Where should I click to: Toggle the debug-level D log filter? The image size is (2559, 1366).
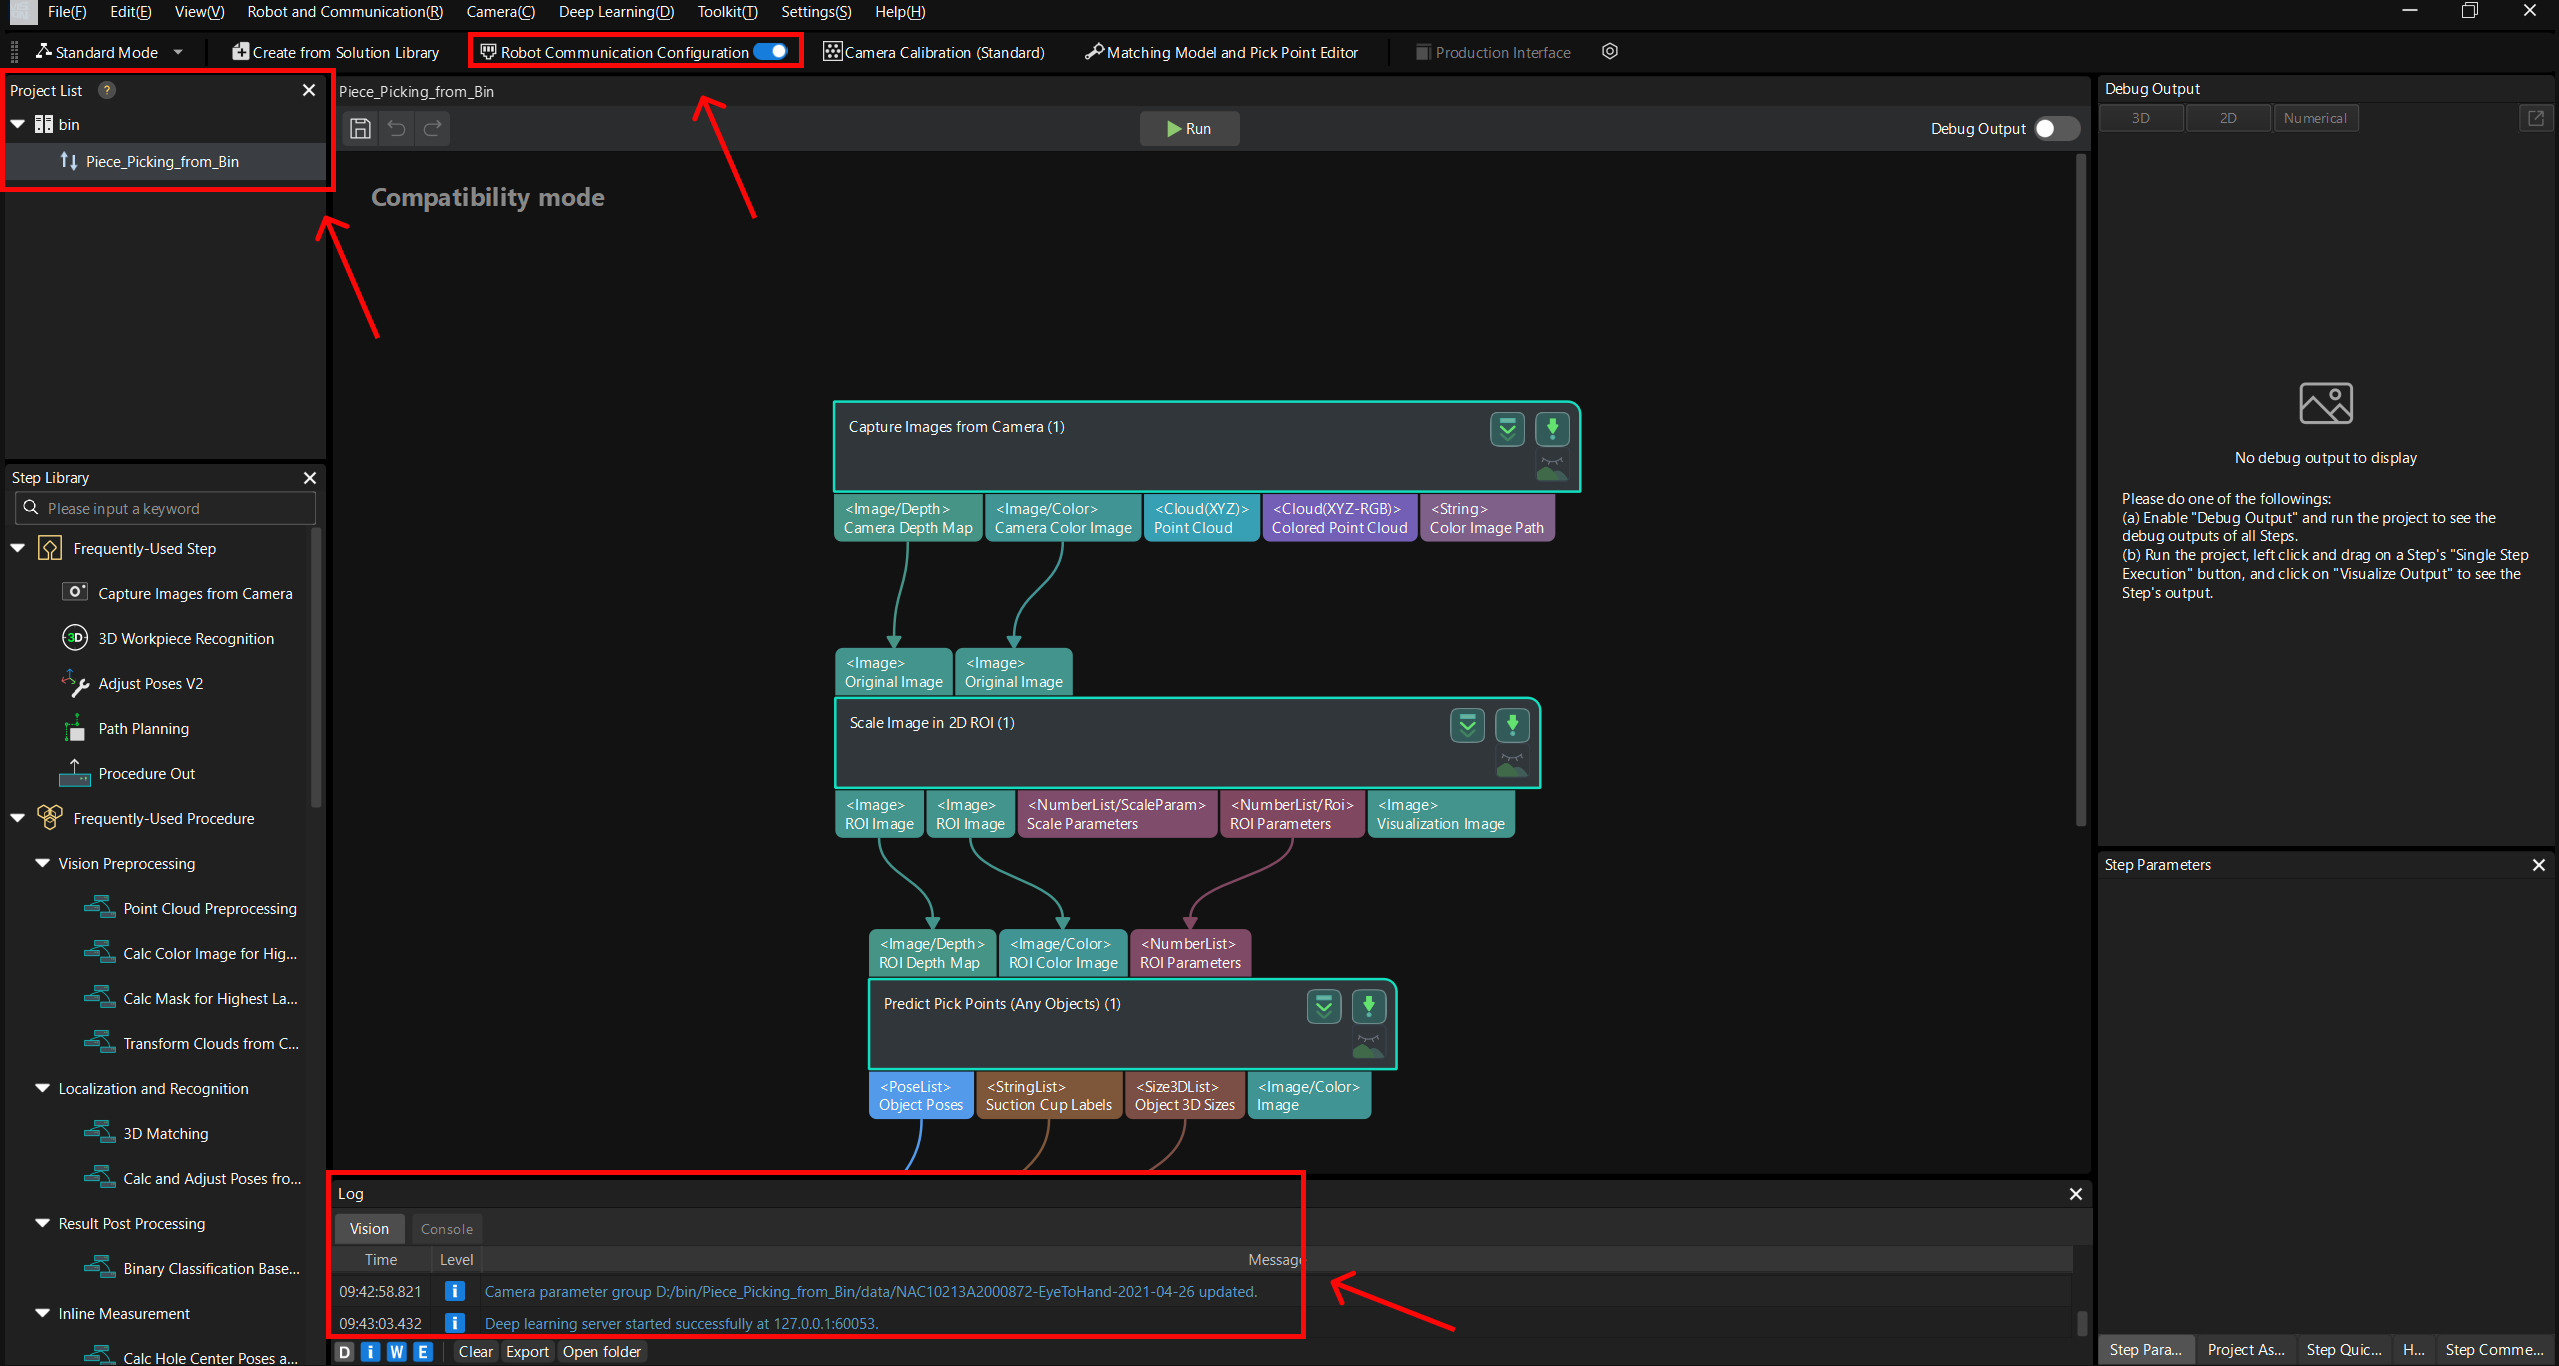click(x=345, y=1352)
